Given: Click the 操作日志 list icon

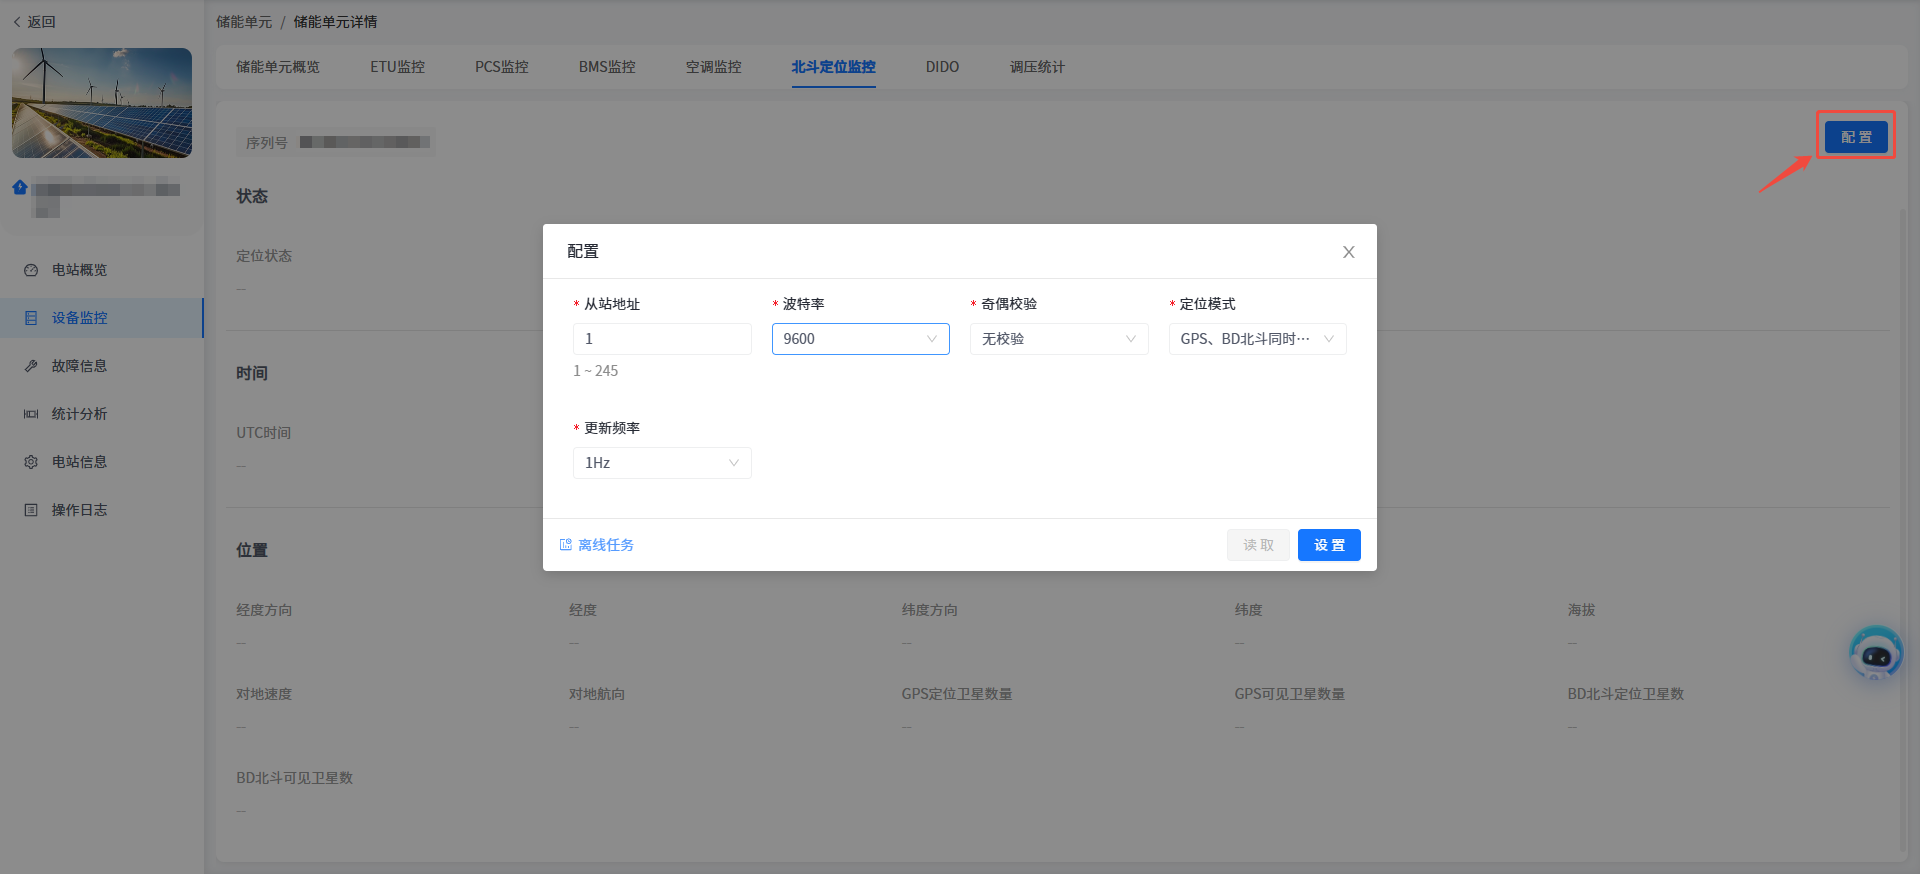Looking at the screenshot, I should click(x=31, y=510).
